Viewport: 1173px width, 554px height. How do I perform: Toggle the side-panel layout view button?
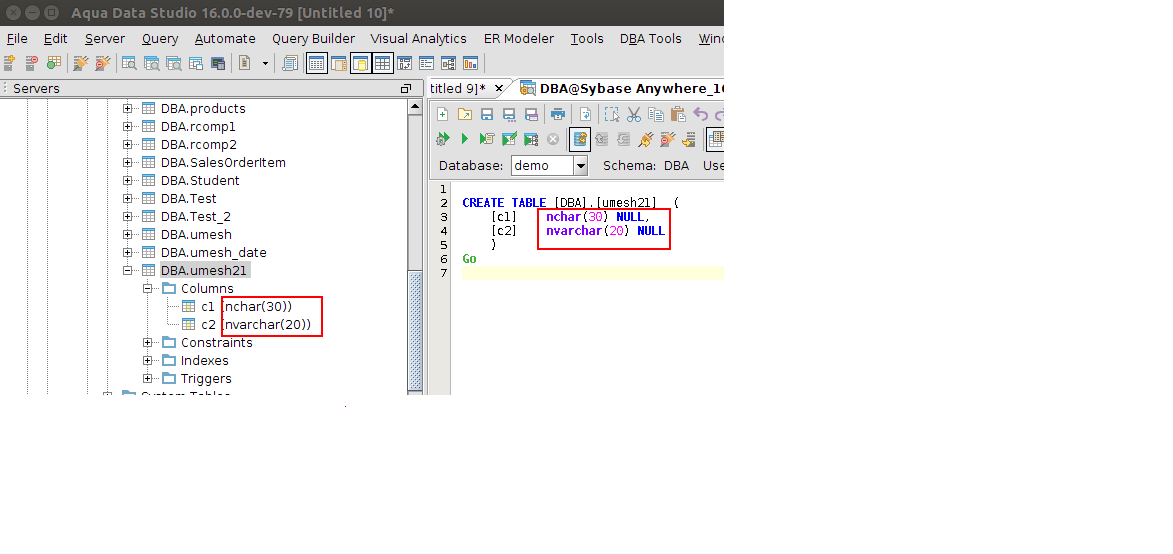click(x=338, y=63)
